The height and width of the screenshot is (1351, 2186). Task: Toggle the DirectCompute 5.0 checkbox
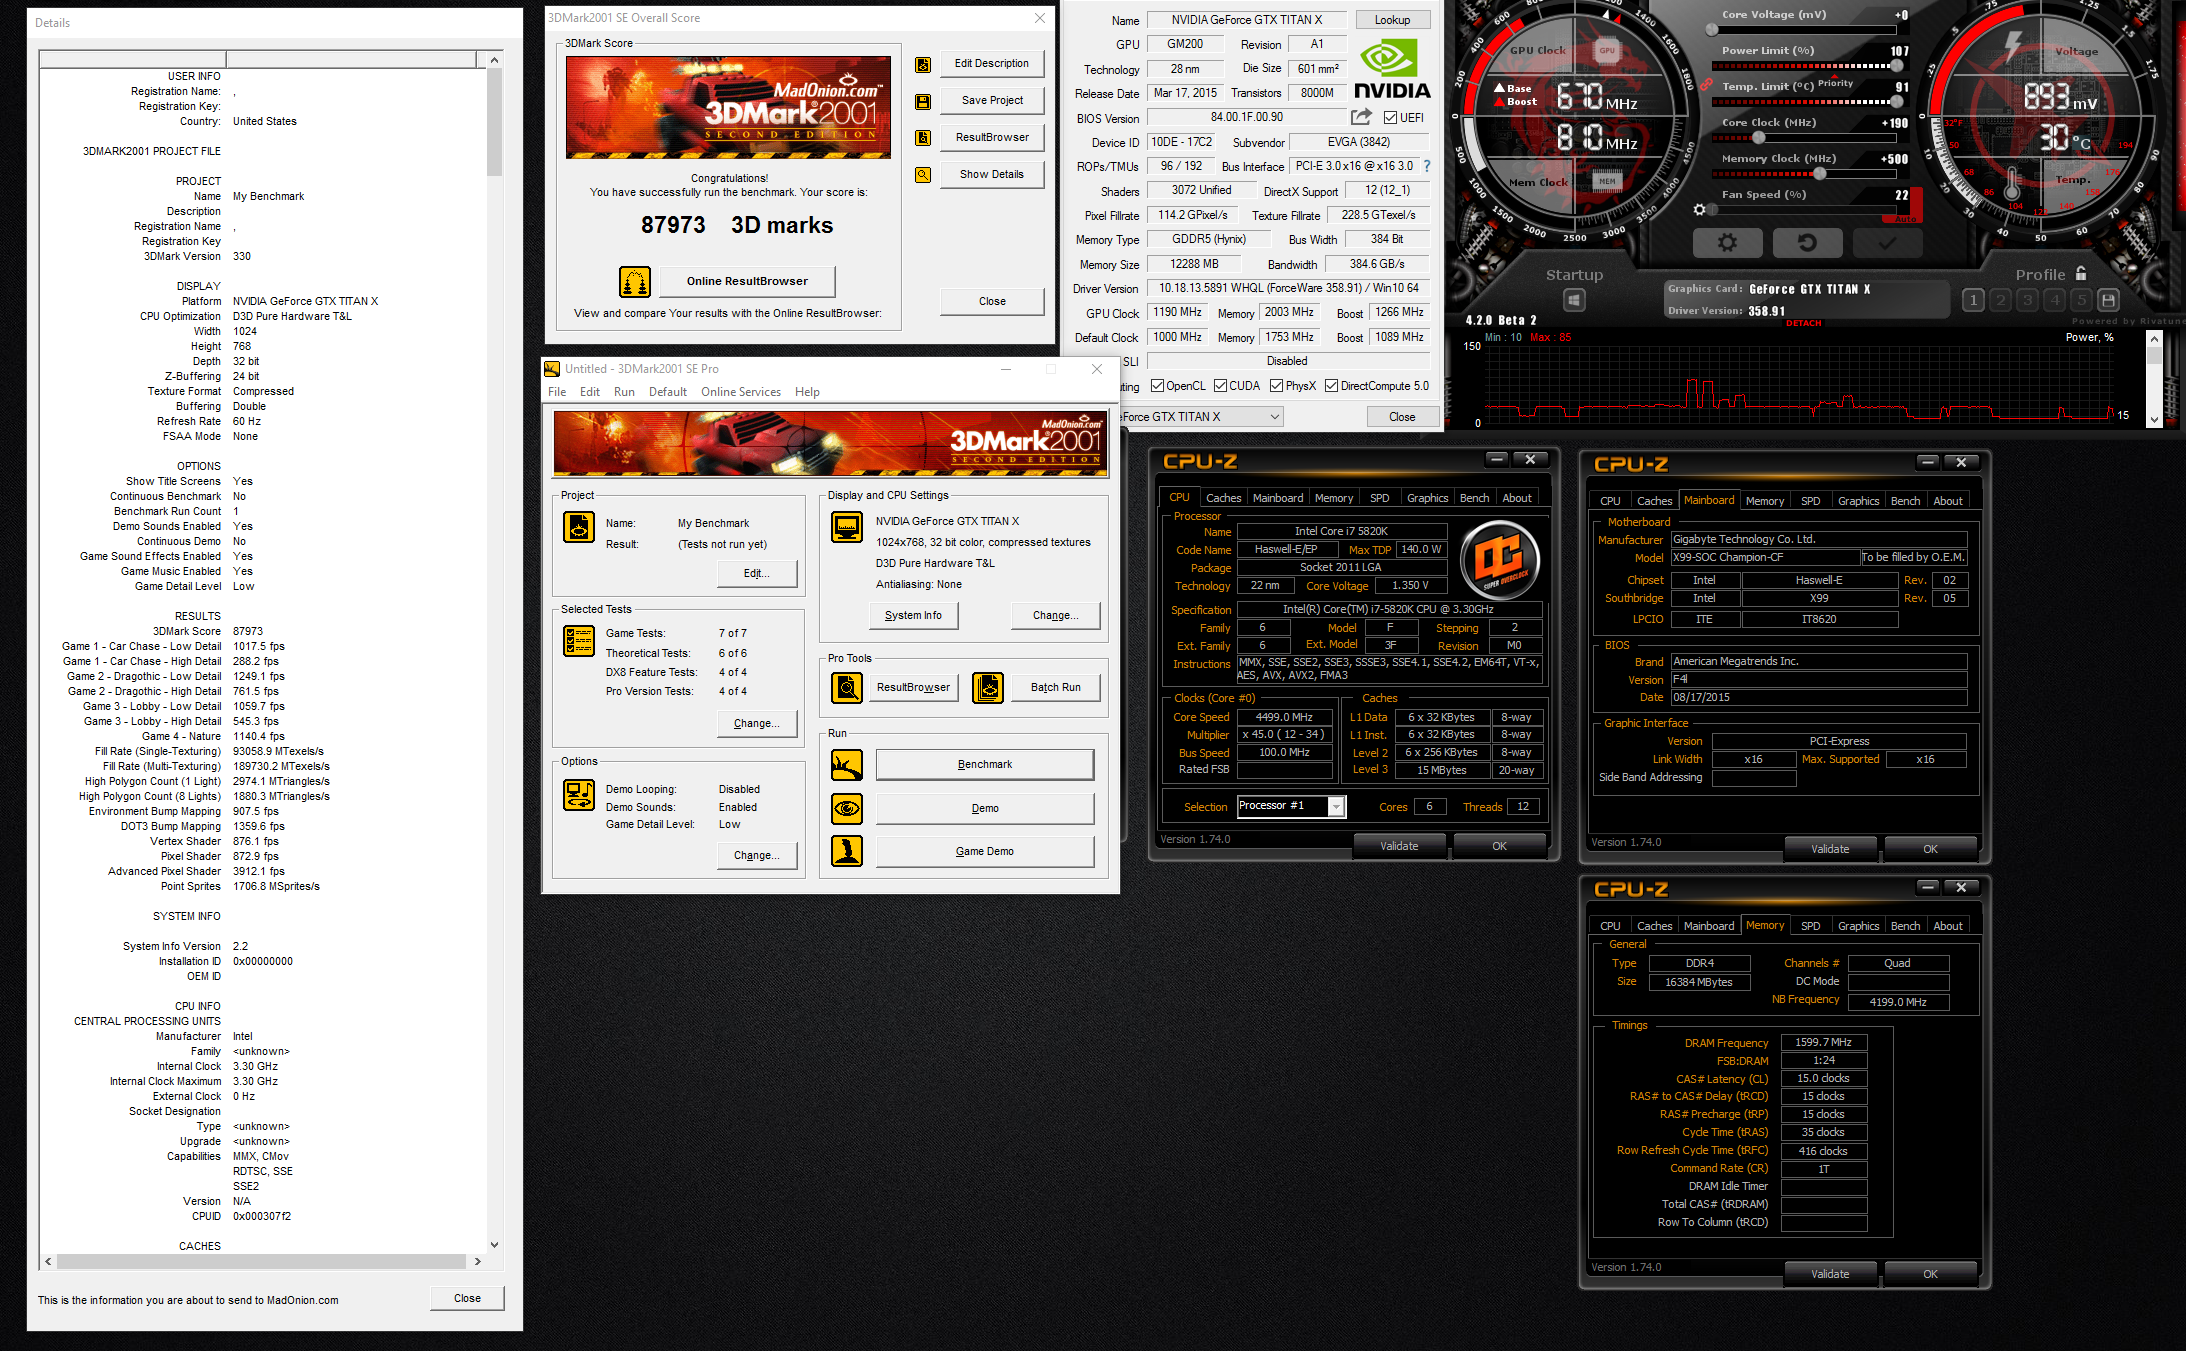click(x=1332, y=386)
